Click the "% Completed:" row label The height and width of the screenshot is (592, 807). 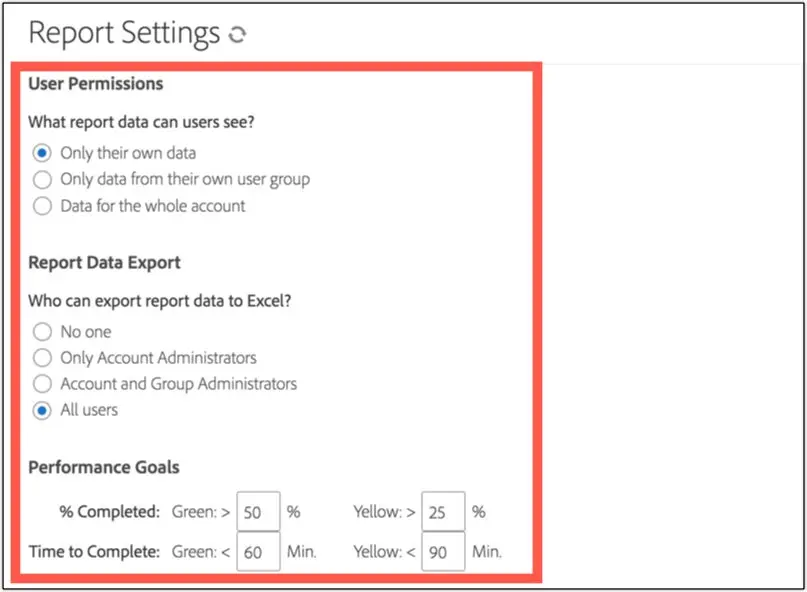109,512
